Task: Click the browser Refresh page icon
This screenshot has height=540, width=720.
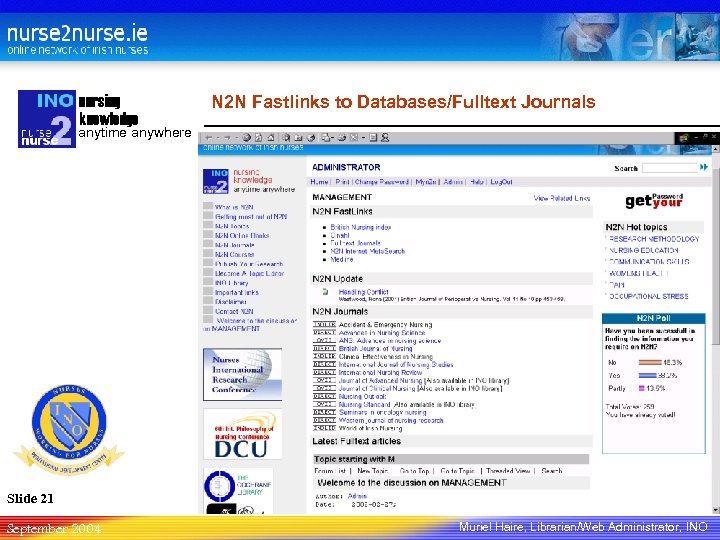Action: click(259, 137)
